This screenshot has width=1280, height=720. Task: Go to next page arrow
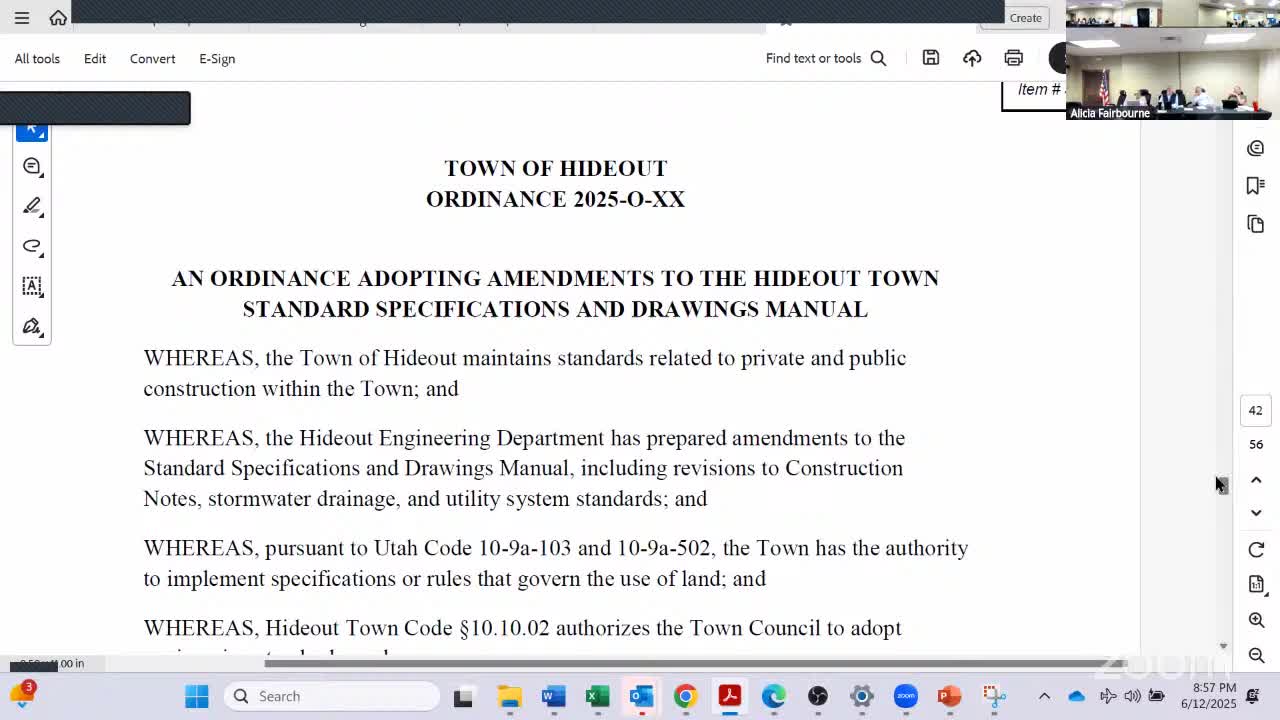pyautogui.click(x=1256, y=513)
